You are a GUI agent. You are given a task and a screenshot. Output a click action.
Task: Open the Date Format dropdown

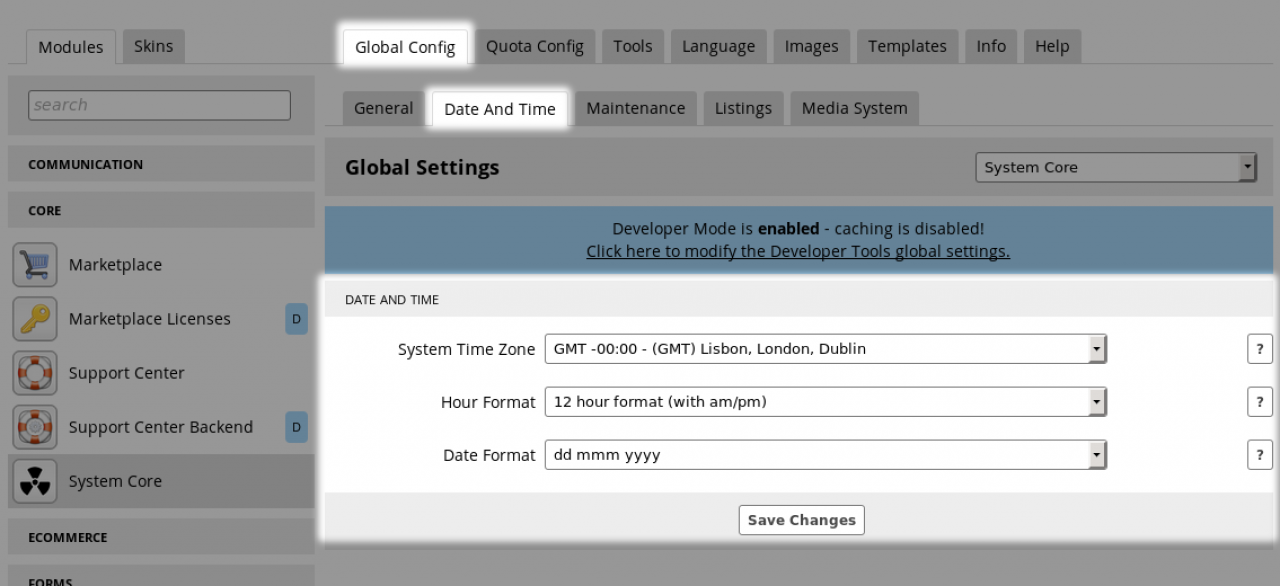coord(825,455)
